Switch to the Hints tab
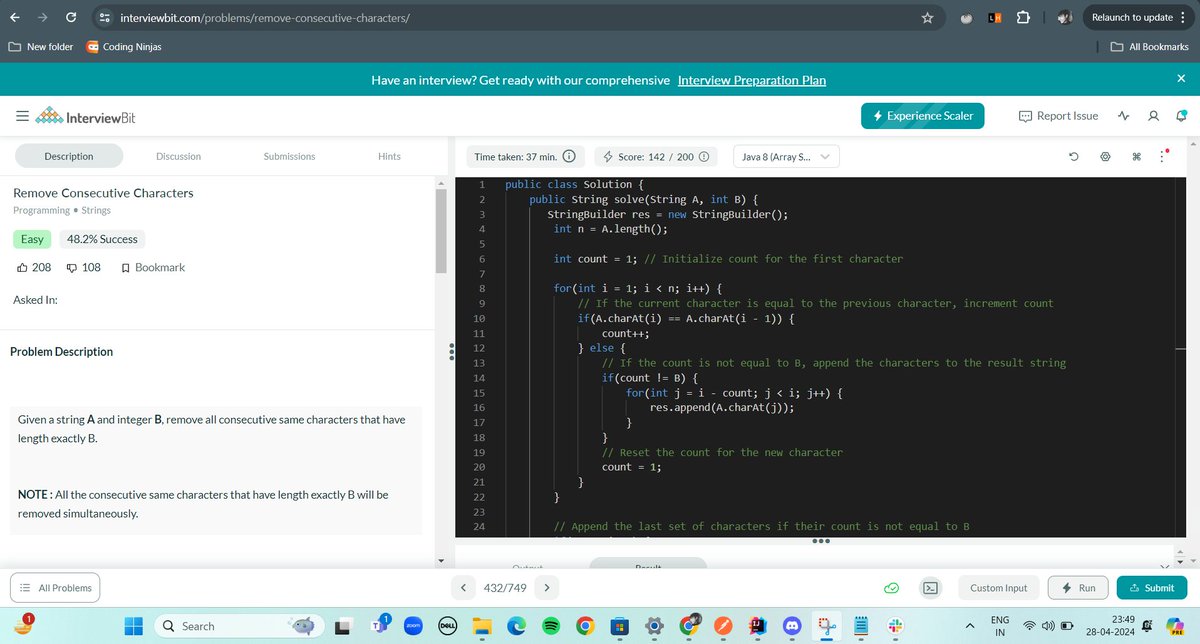 point(389,156)
